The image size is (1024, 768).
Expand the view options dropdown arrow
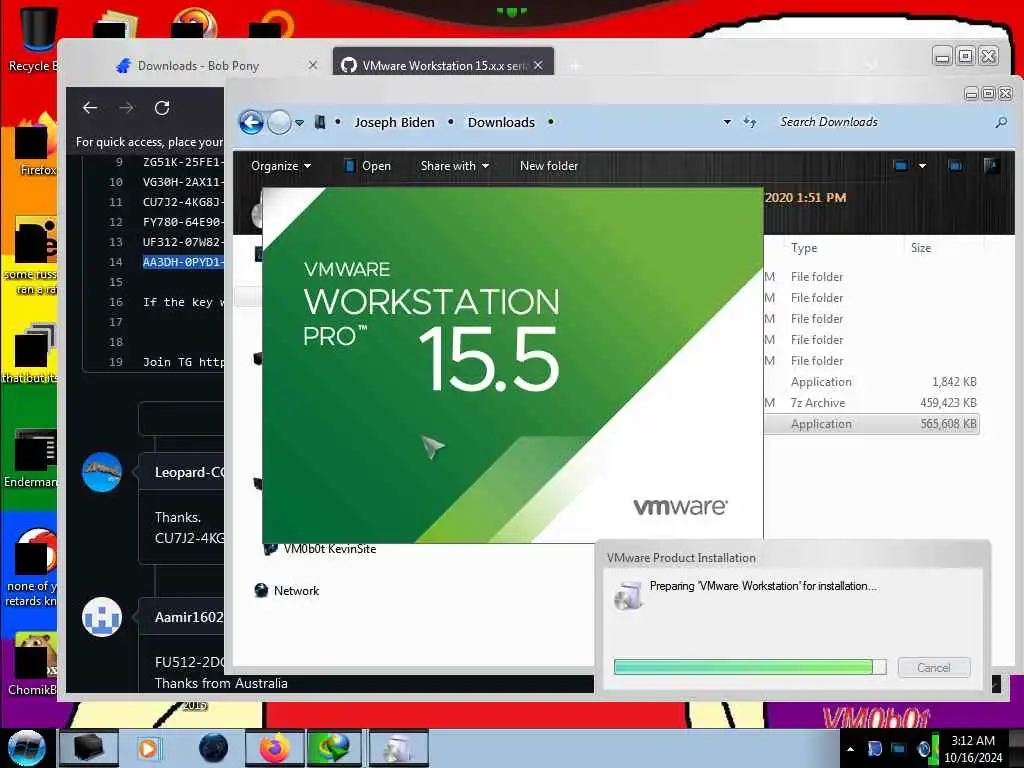[x=922, y=166]
